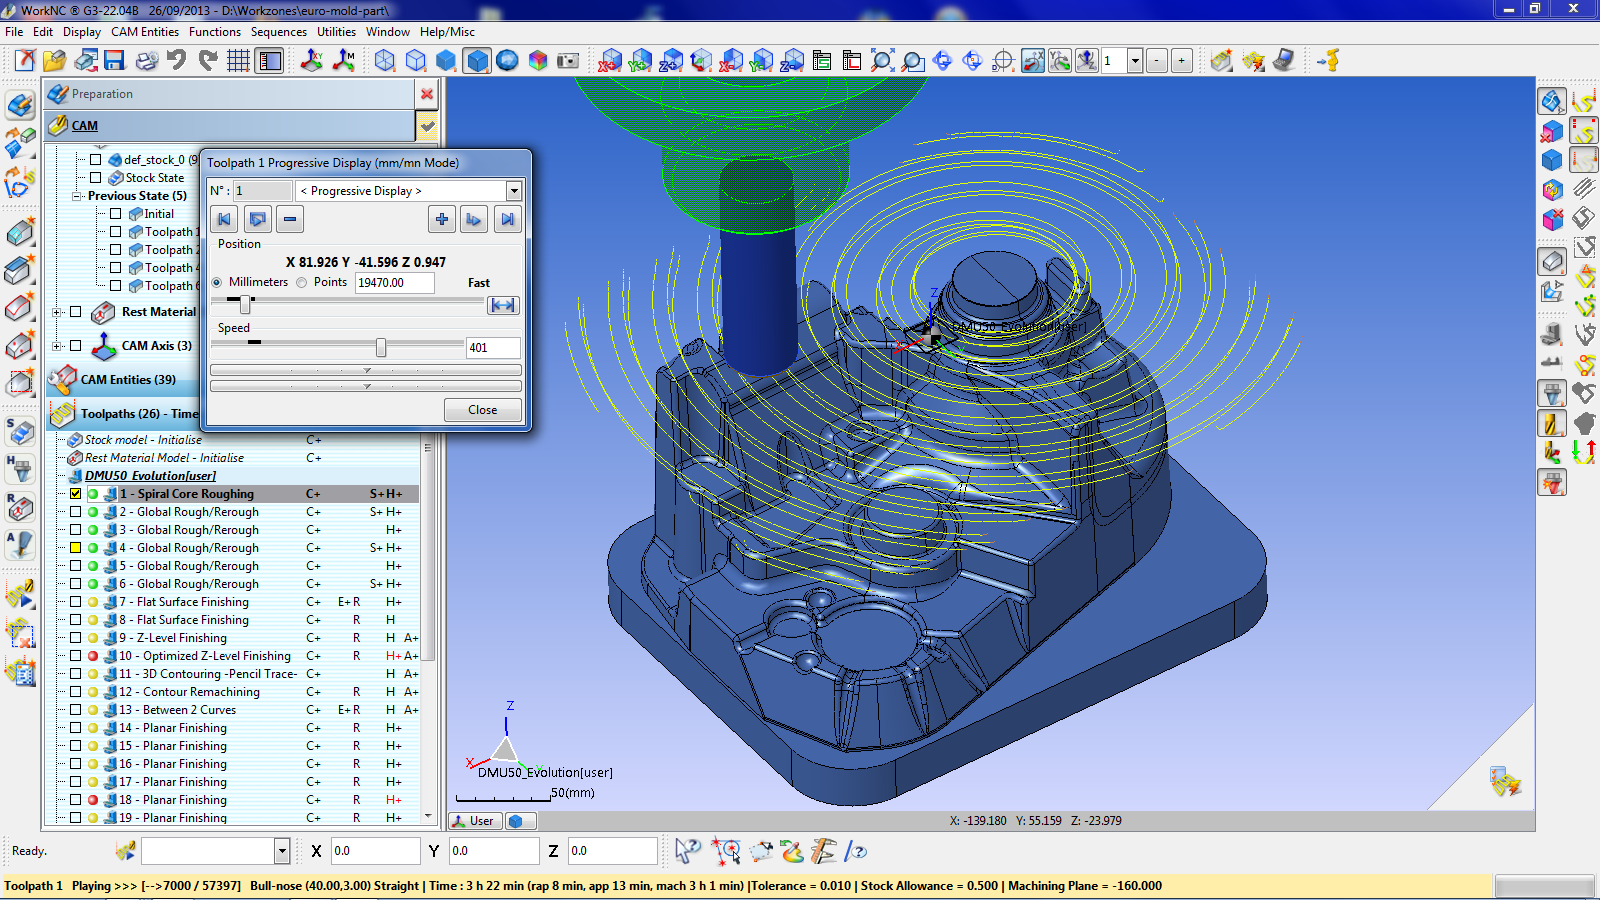The height and width of the screenshot is (900, 1600).
Task: Expand the Rest Material tree node
Action: coord(57,312)
